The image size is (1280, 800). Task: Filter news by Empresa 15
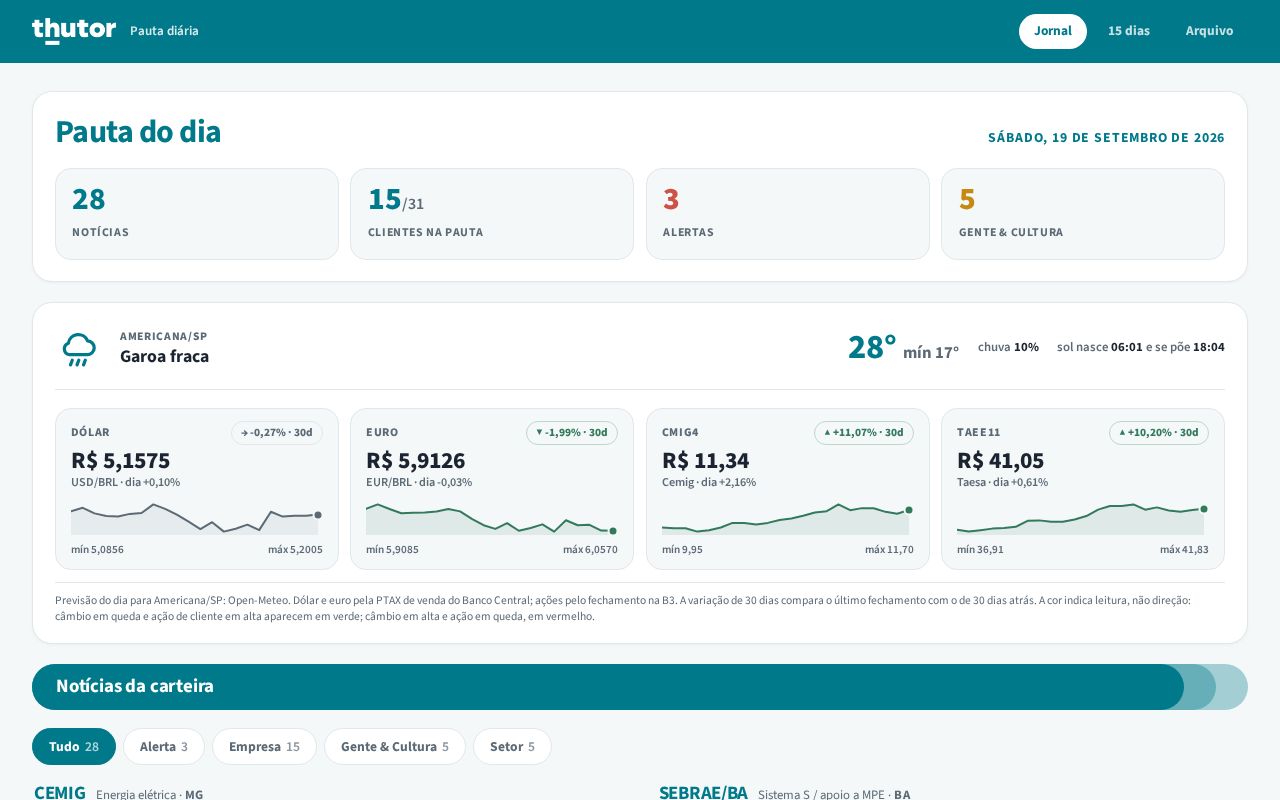click(x=264, y=747)
